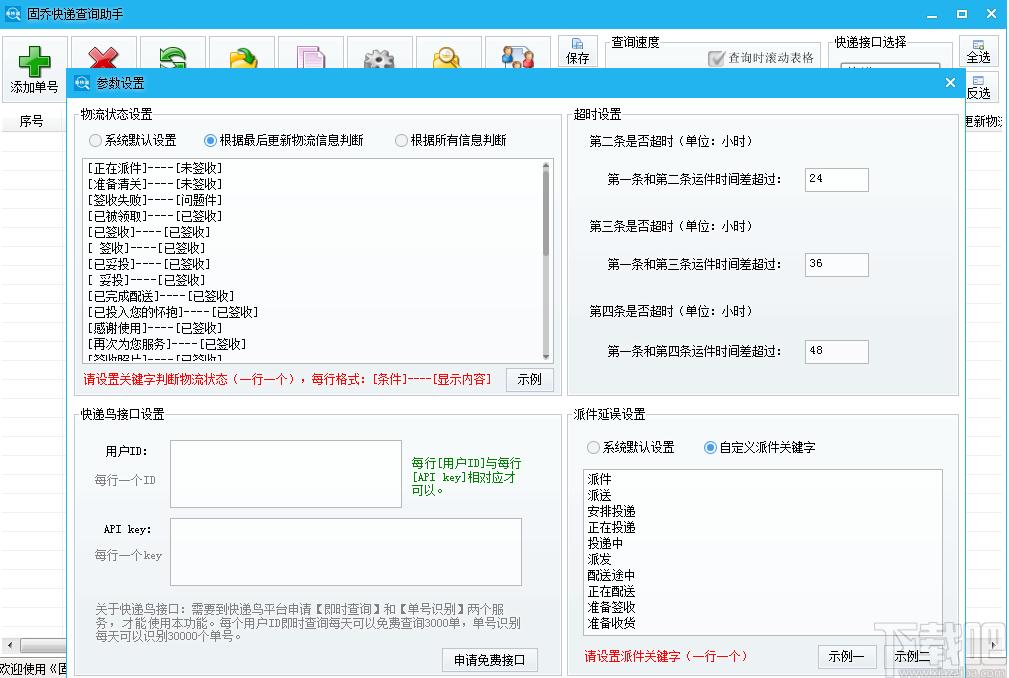Maximize the 固乔快递查询助手 window
This screenshot has height=678, width=1009.
point(961,14)
